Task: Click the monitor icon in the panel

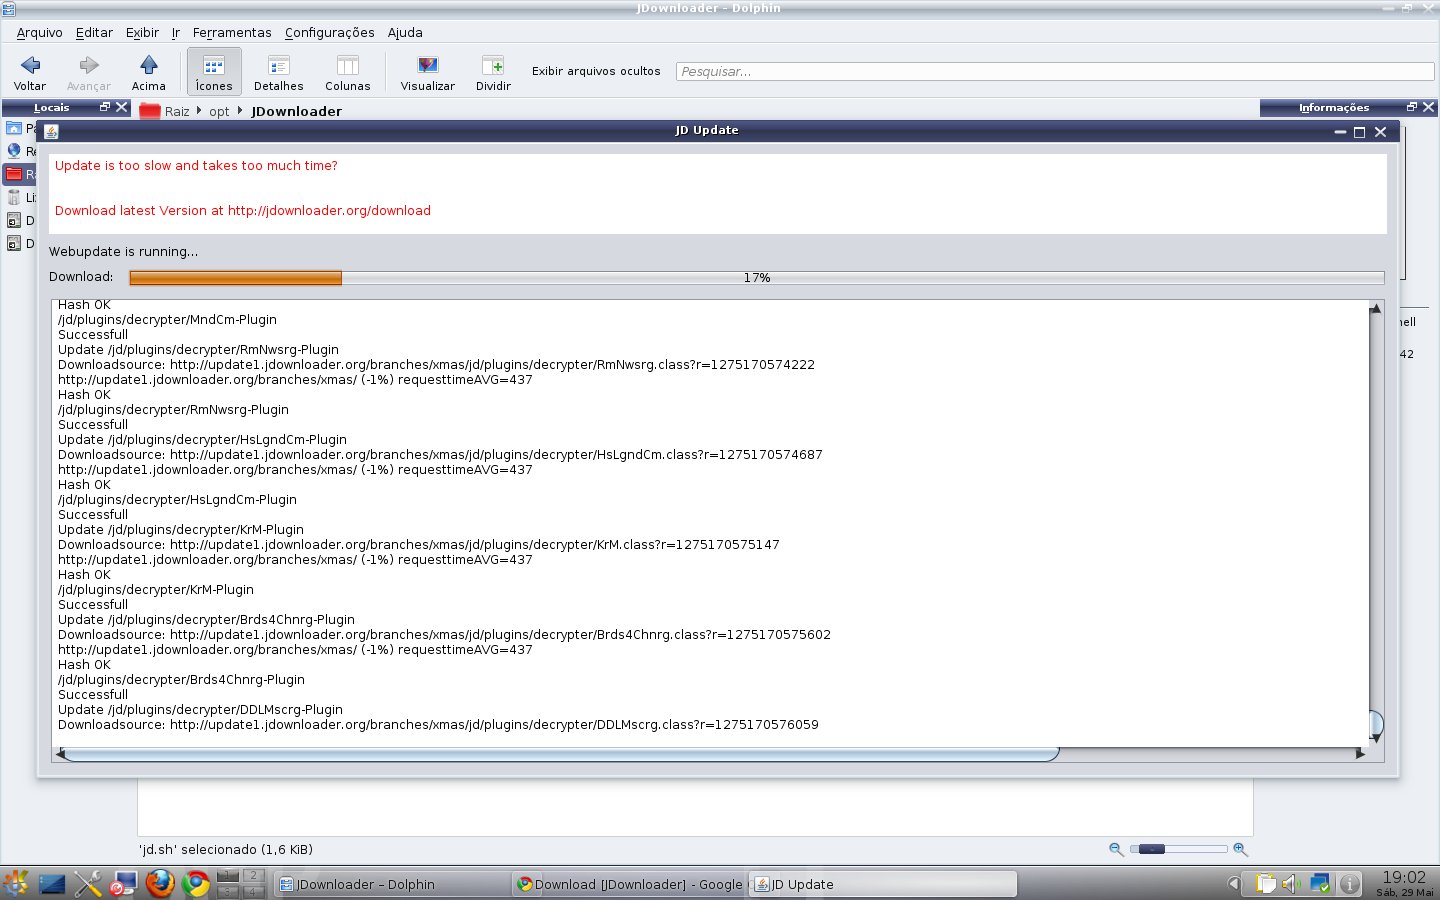Action: (124, 884)
